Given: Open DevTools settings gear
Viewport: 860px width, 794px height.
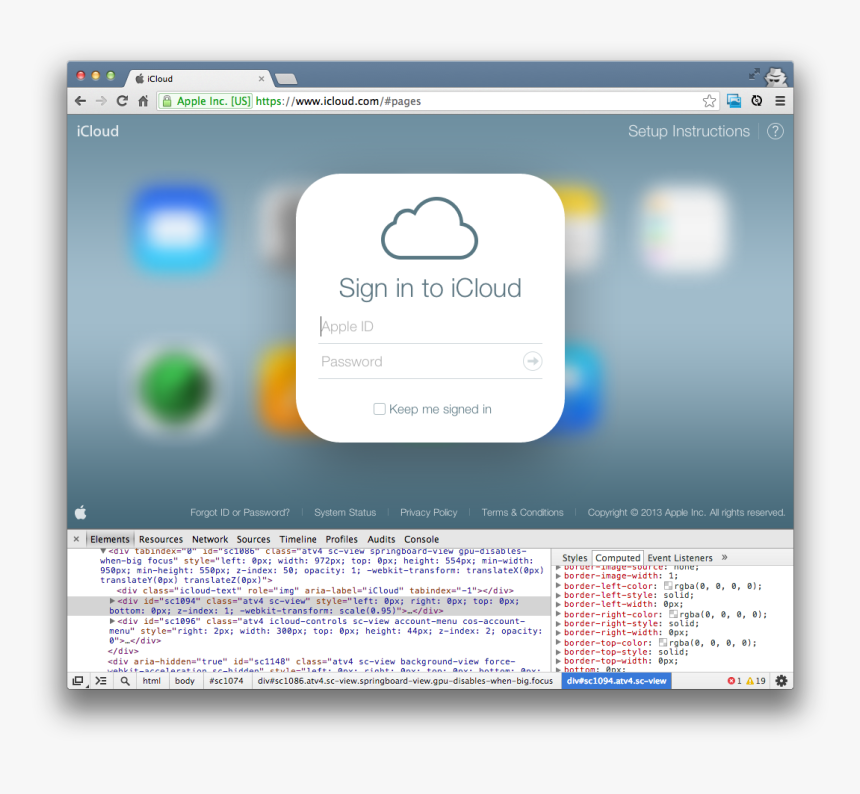Looking at the screenshot, I should [x=781, y=681].
